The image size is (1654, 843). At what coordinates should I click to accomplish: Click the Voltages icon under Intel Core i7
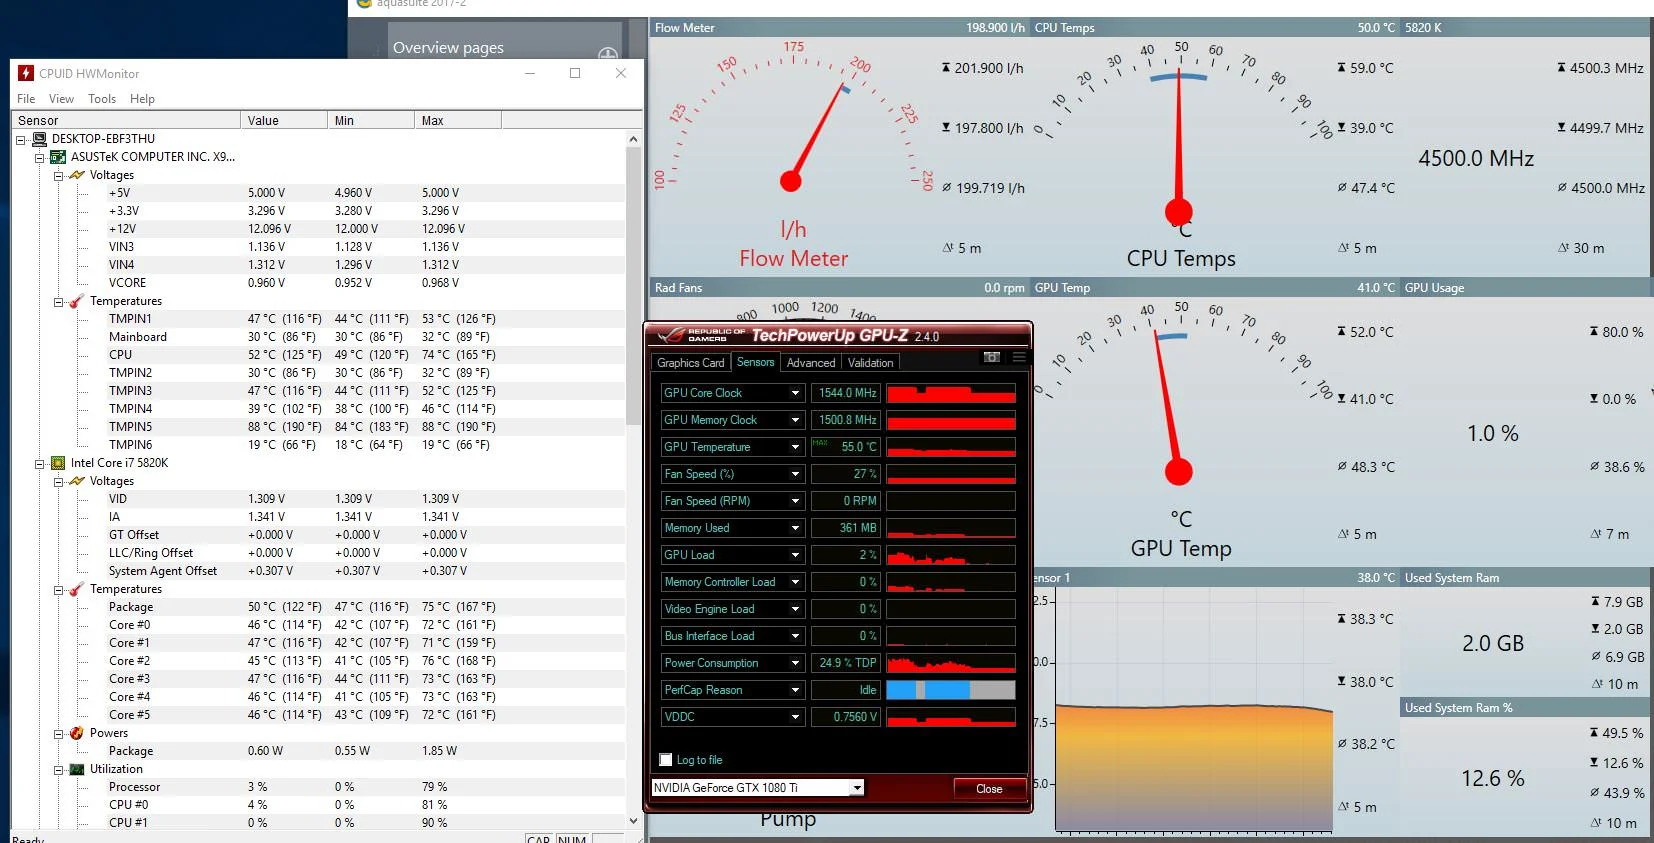(77, 481)
